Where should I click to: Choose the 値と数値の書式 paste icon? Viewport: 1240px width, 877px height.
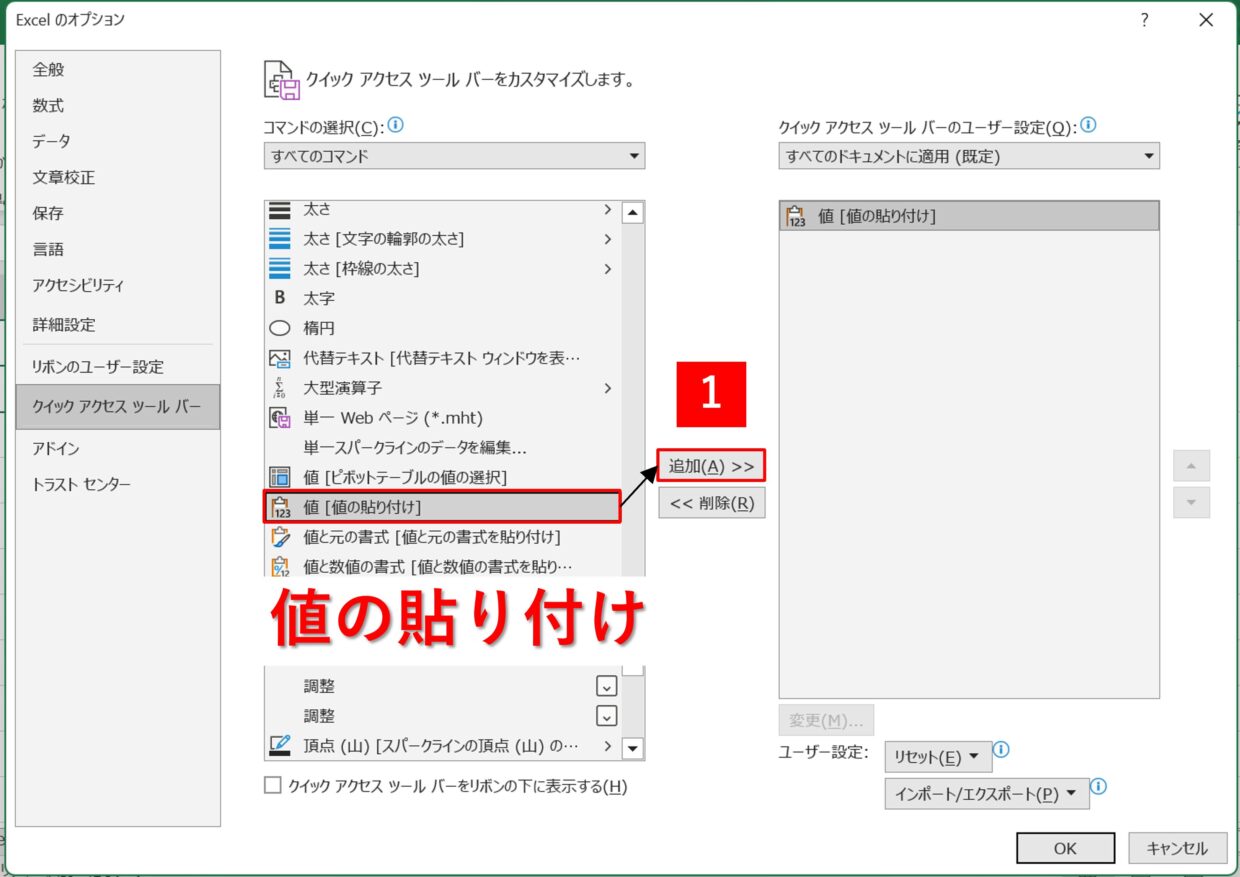280,567
